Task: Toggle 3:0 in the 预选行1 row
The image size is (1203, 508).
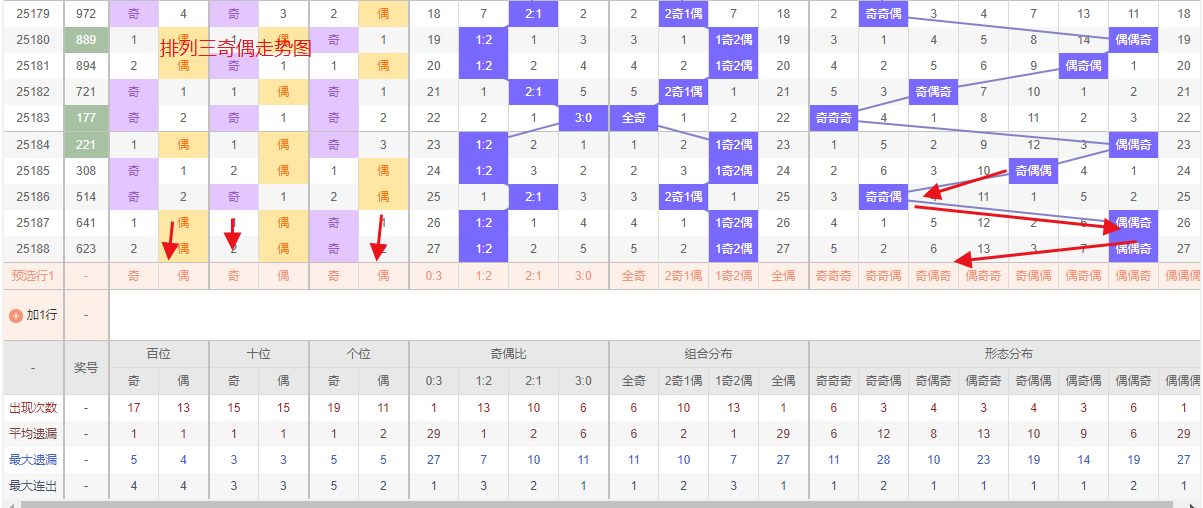Action: (584, 275)
